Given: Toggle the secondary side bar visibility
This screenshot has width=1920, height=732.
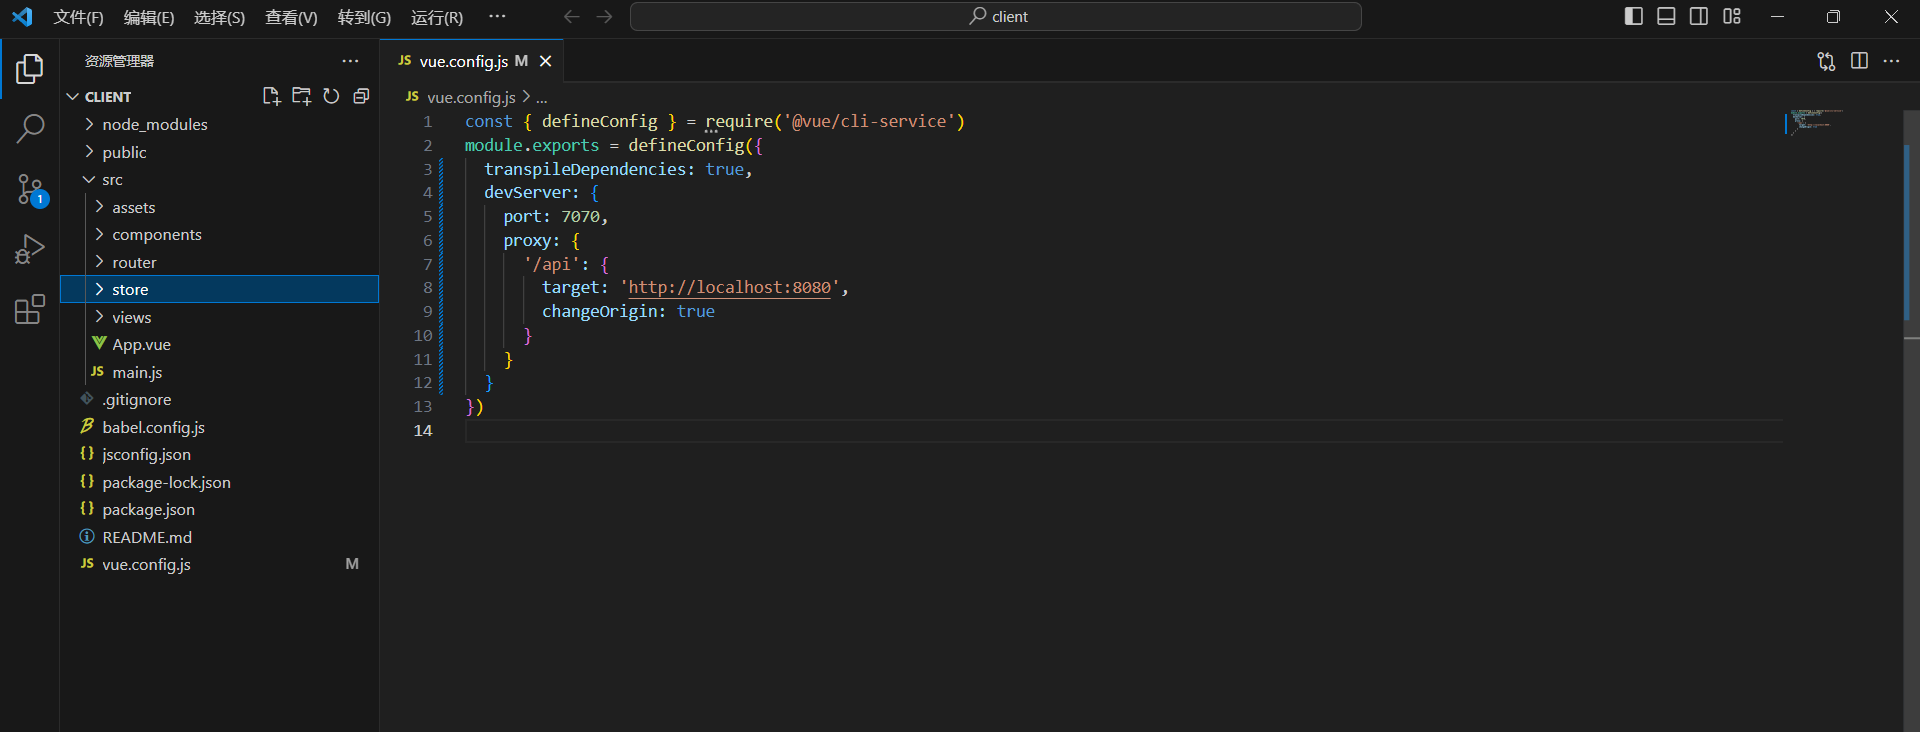Looking at the screenshot, I should 1699,16.
